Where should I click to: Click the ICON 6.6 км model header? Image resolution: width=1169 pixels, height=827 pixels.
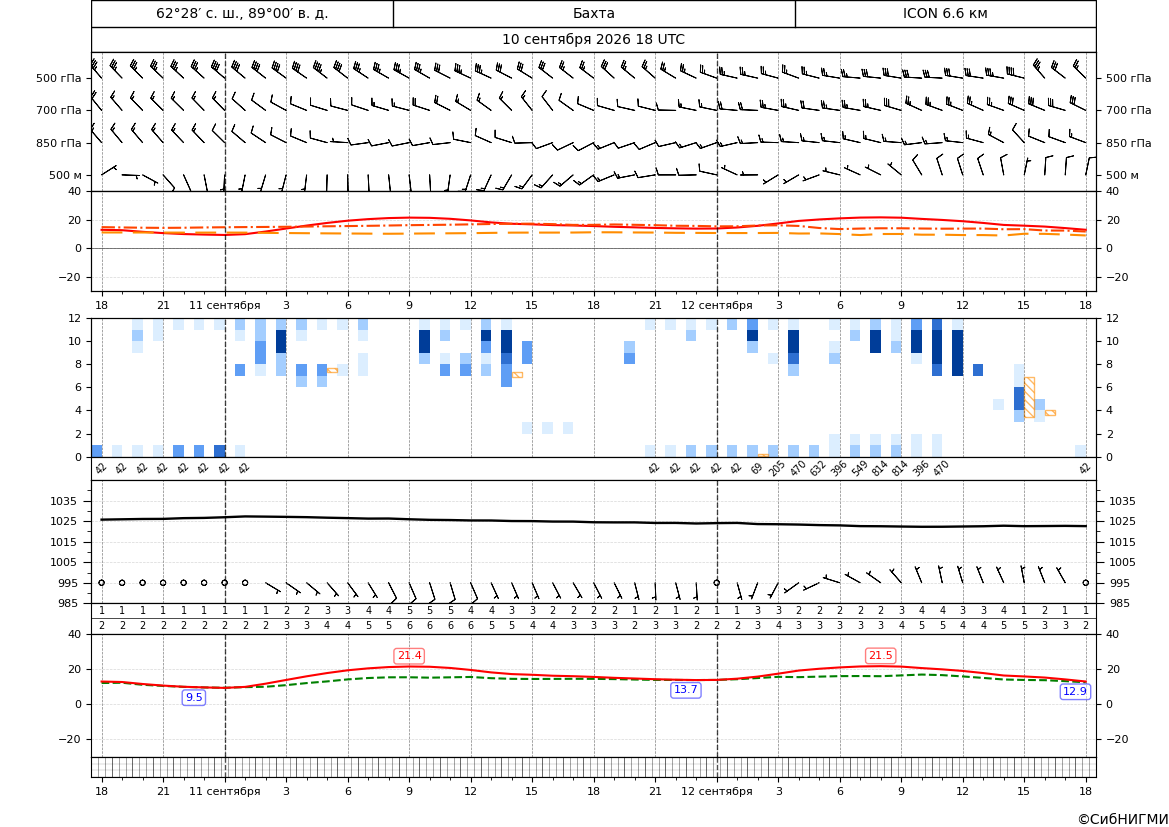coord(945,13)
